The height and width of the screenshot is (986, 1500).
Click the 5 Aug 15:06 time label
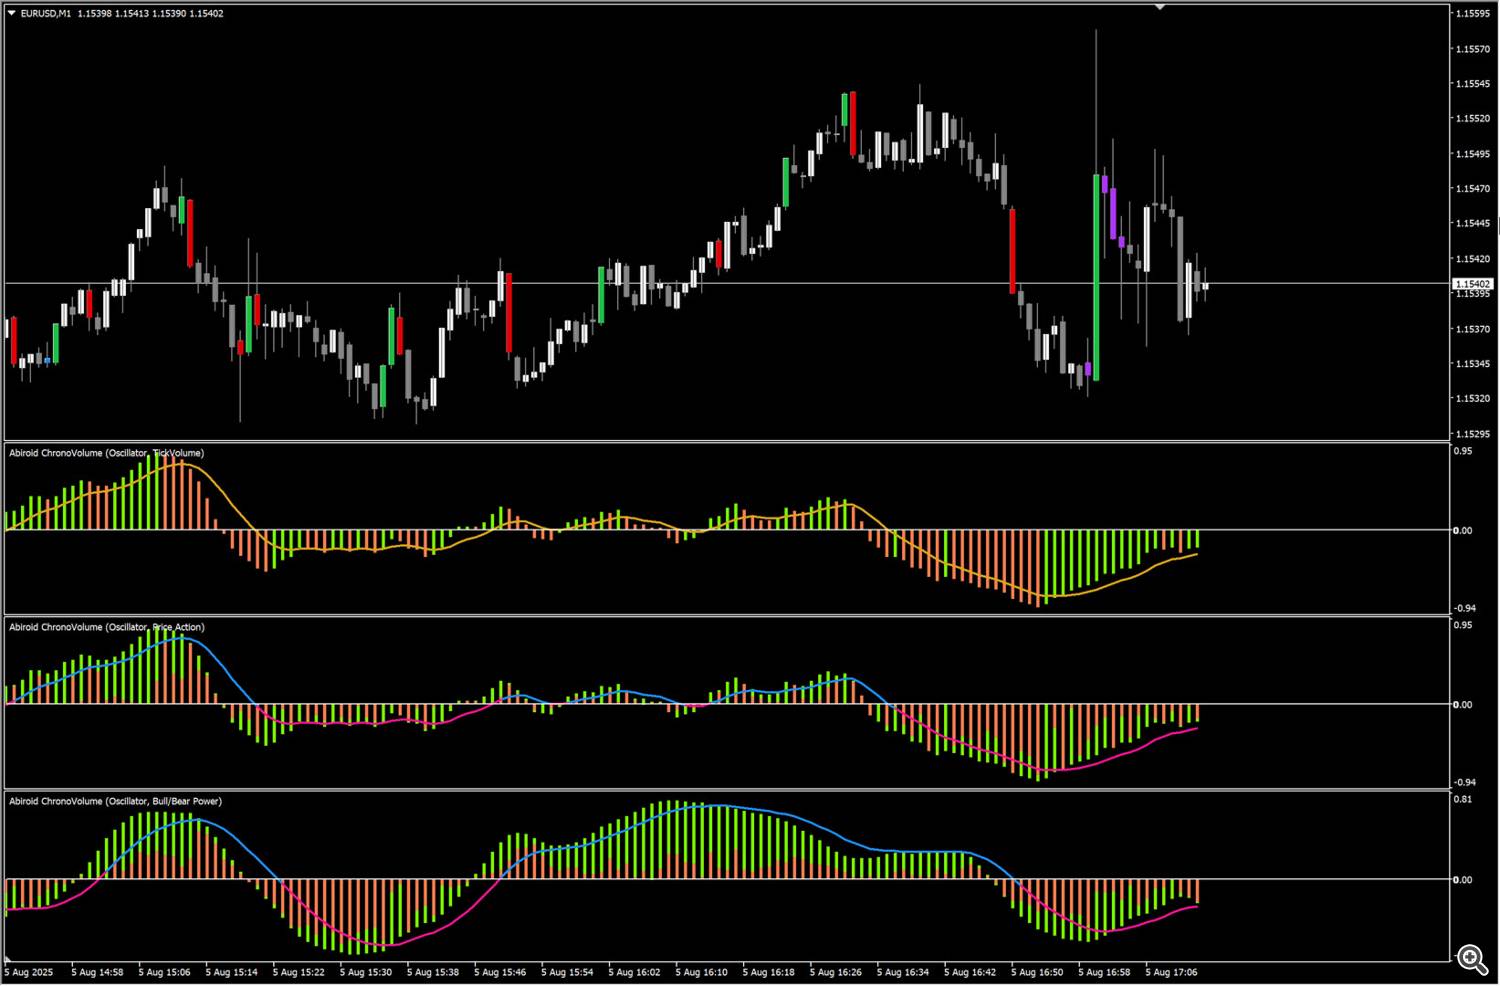[x=165, y=972]
